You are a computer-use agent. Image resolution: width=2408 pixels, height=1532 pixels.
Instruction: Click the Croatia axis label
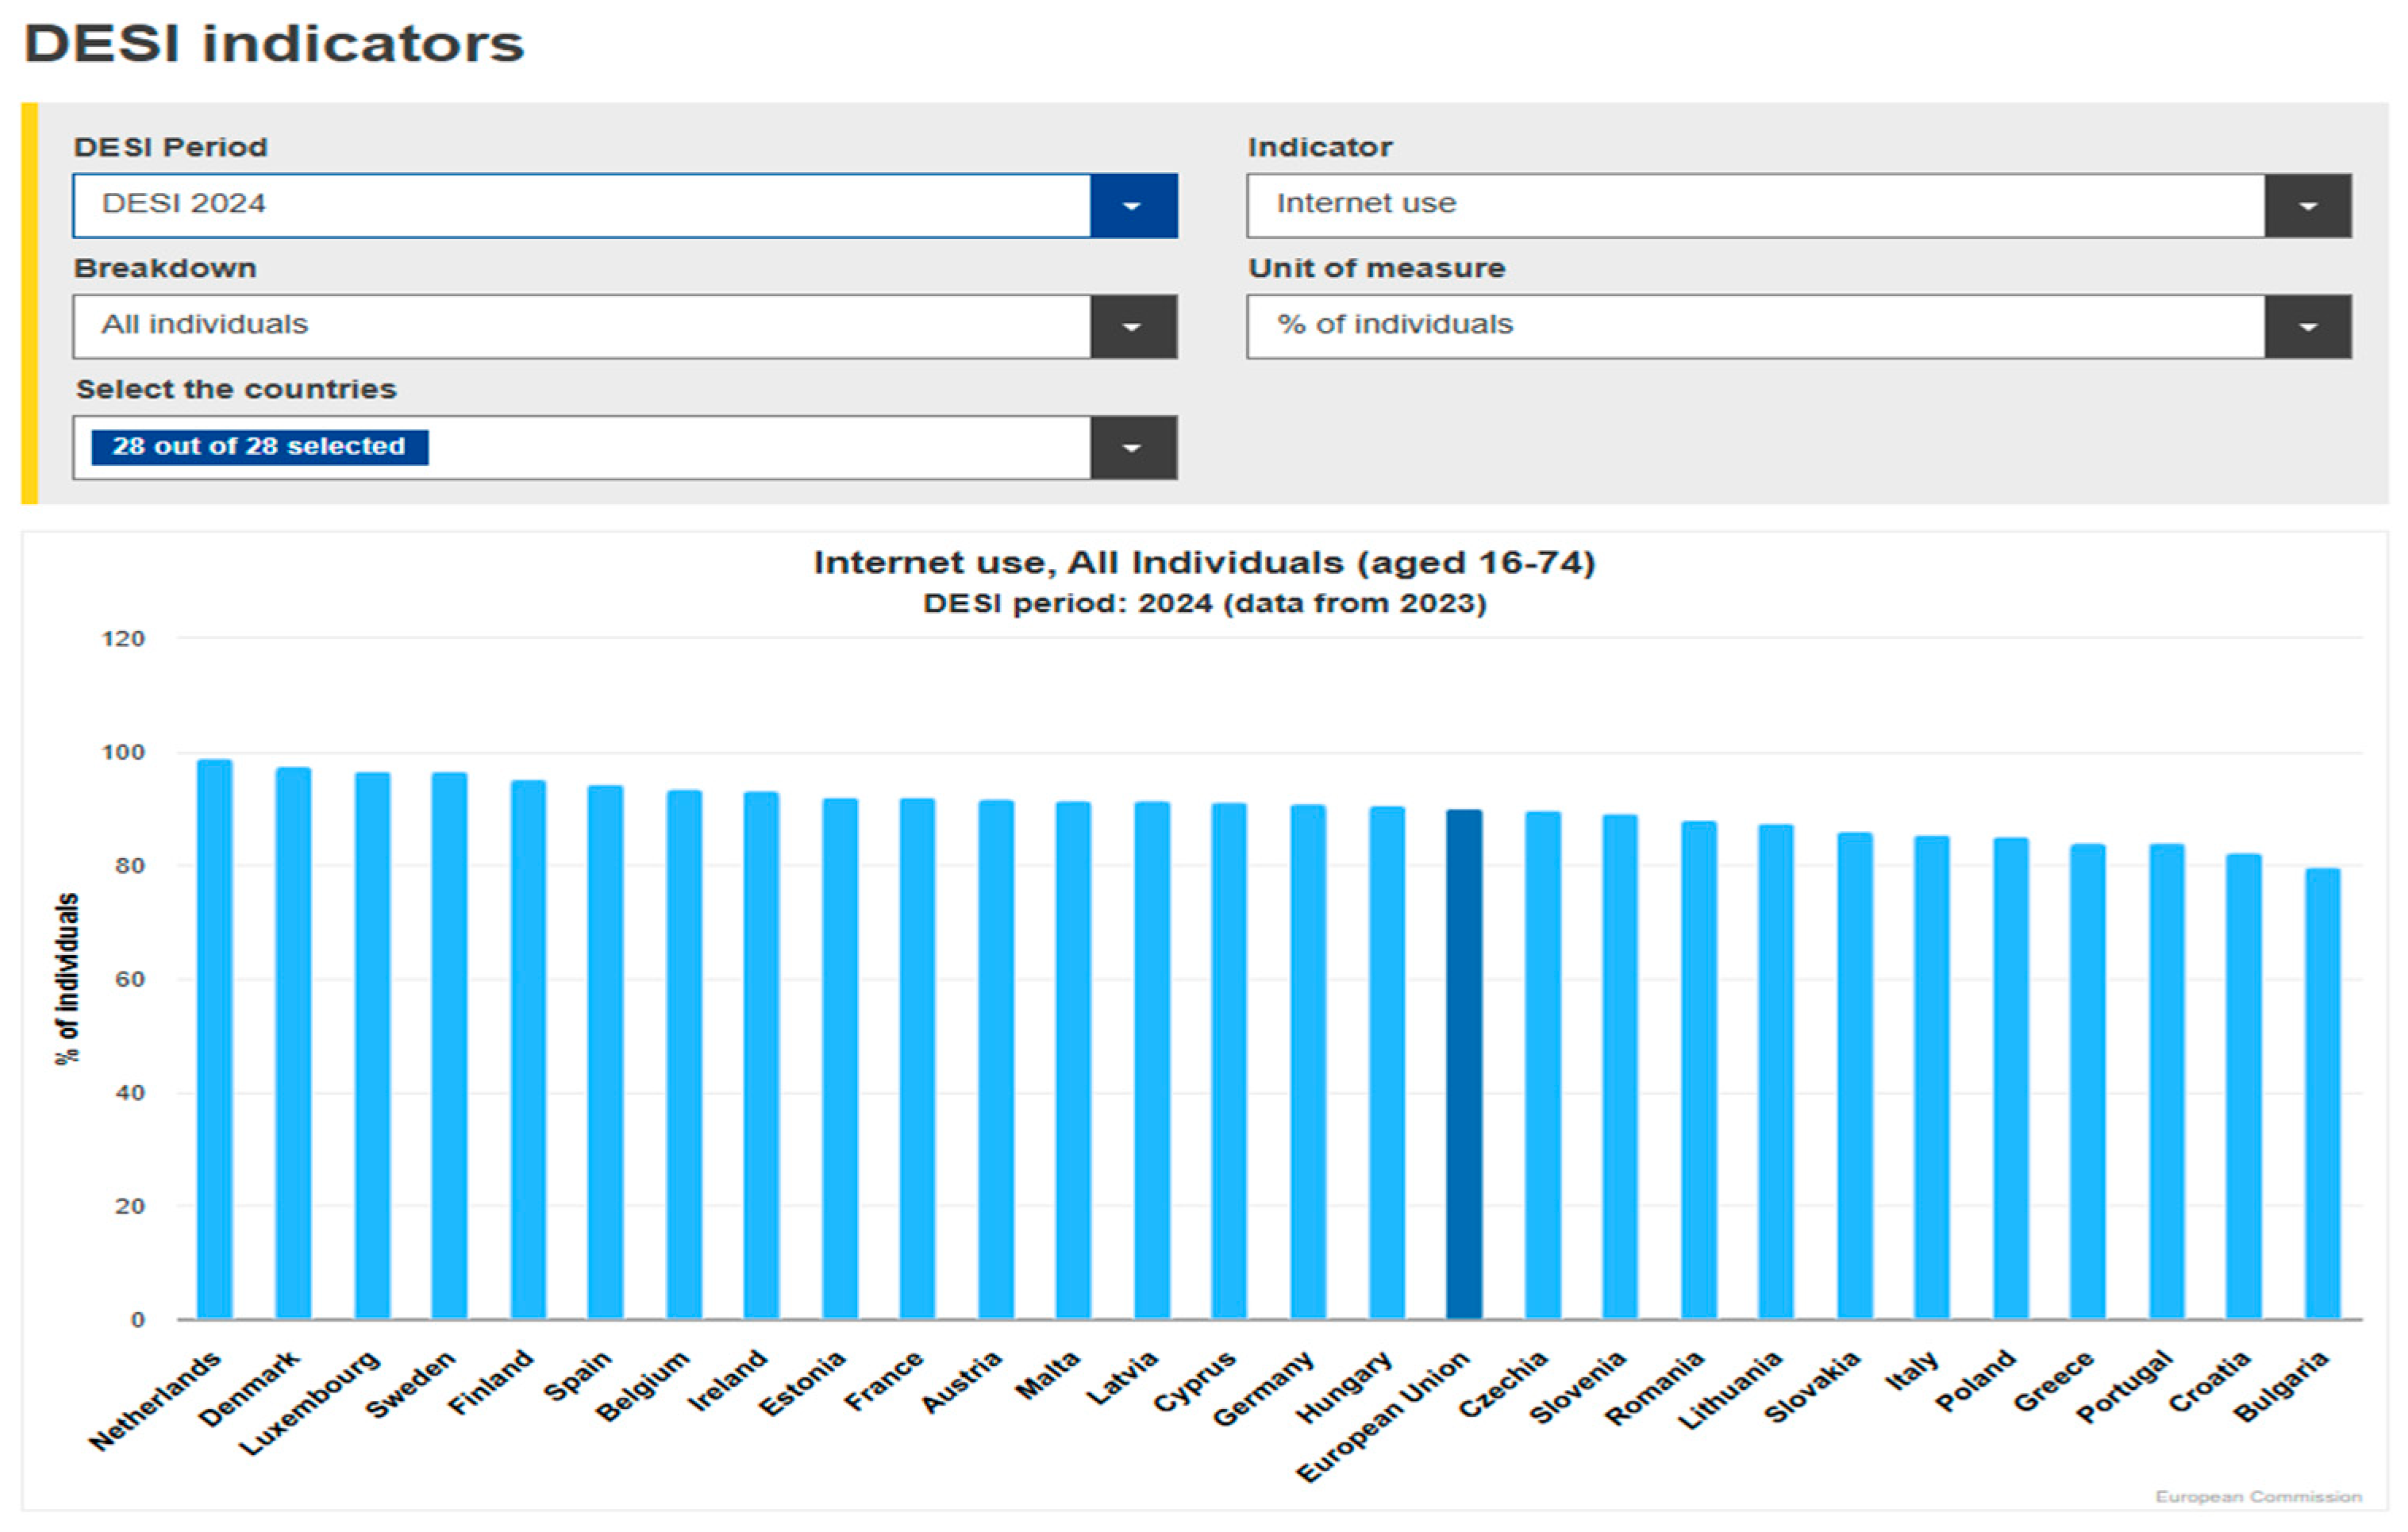pyautogui.click(x=2210, y=1382)
